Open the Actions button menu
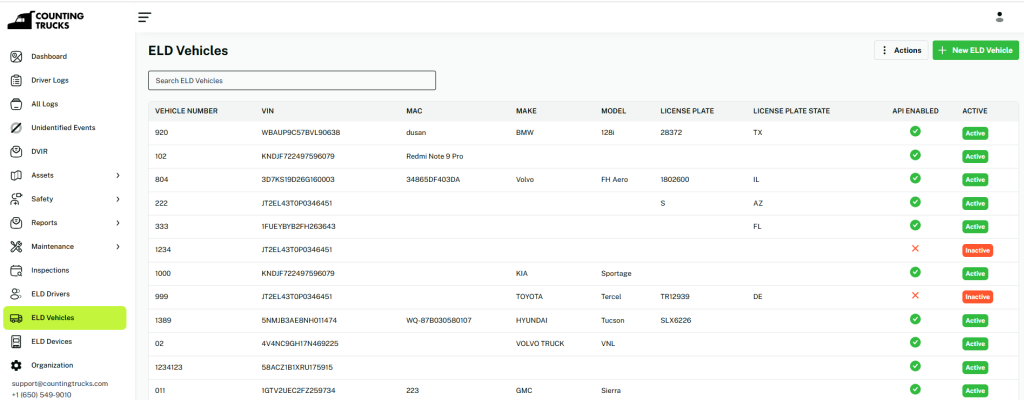 coord(899,50)
